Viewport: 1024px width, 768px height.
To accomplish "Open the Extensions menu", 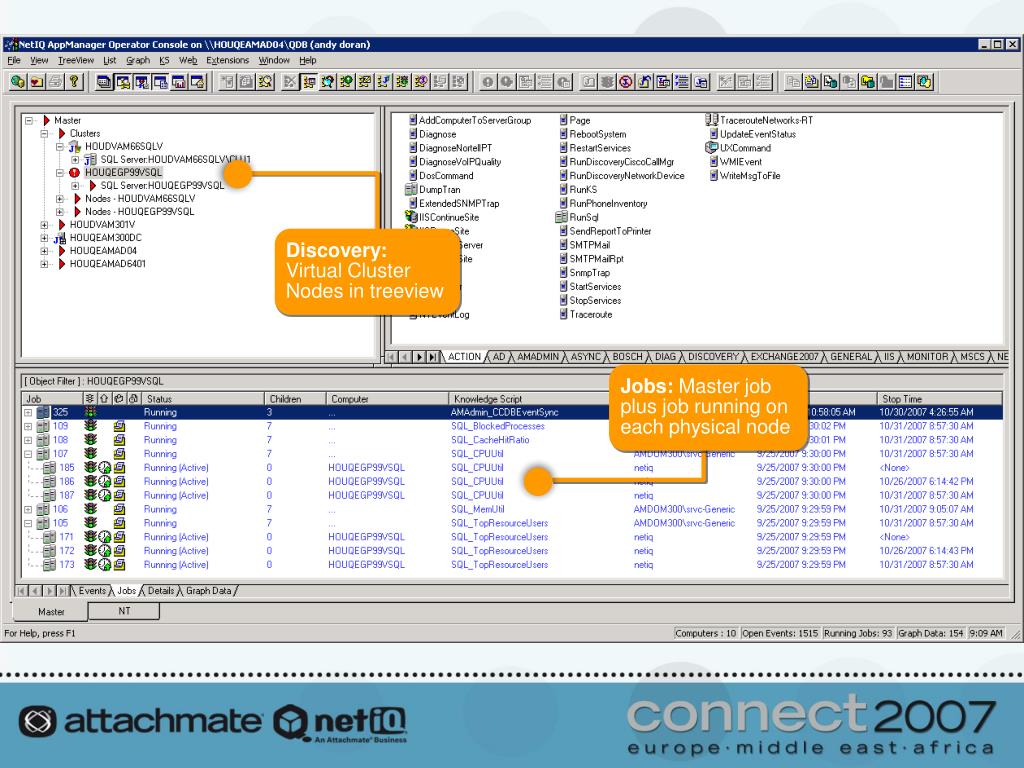I will [x=227, y=60].
